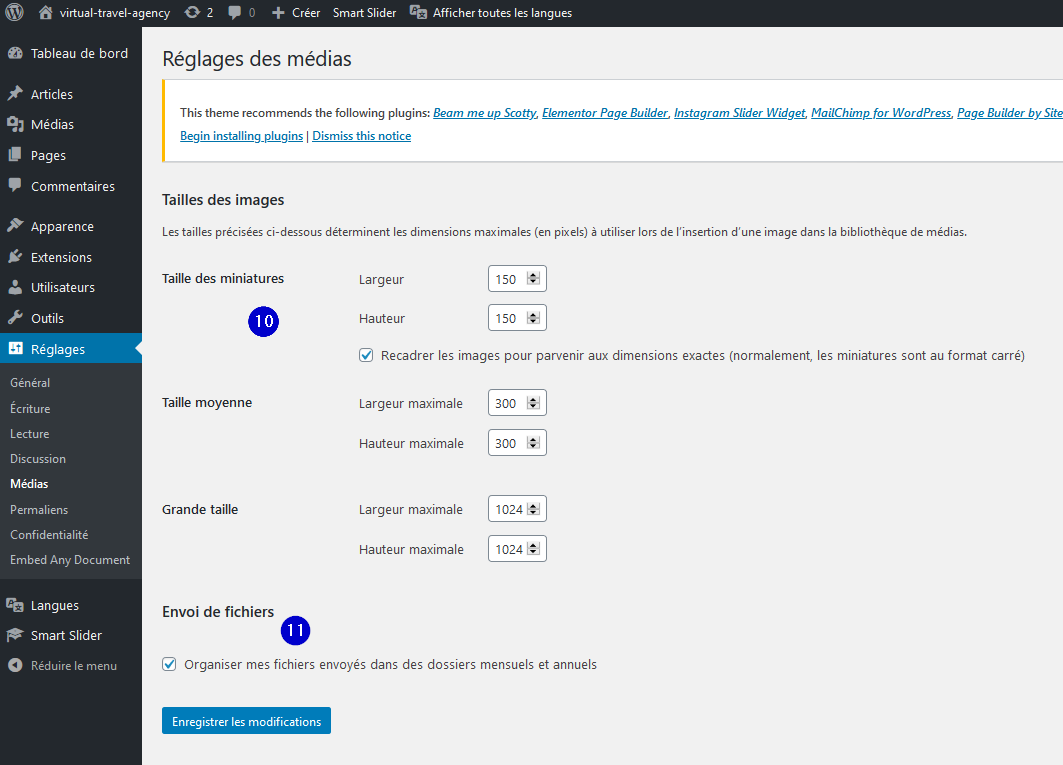The width and height of the screenshot is (1063, 765).
Task: Click Afficher toutes les langues label
Action: [x=502, y=13]
